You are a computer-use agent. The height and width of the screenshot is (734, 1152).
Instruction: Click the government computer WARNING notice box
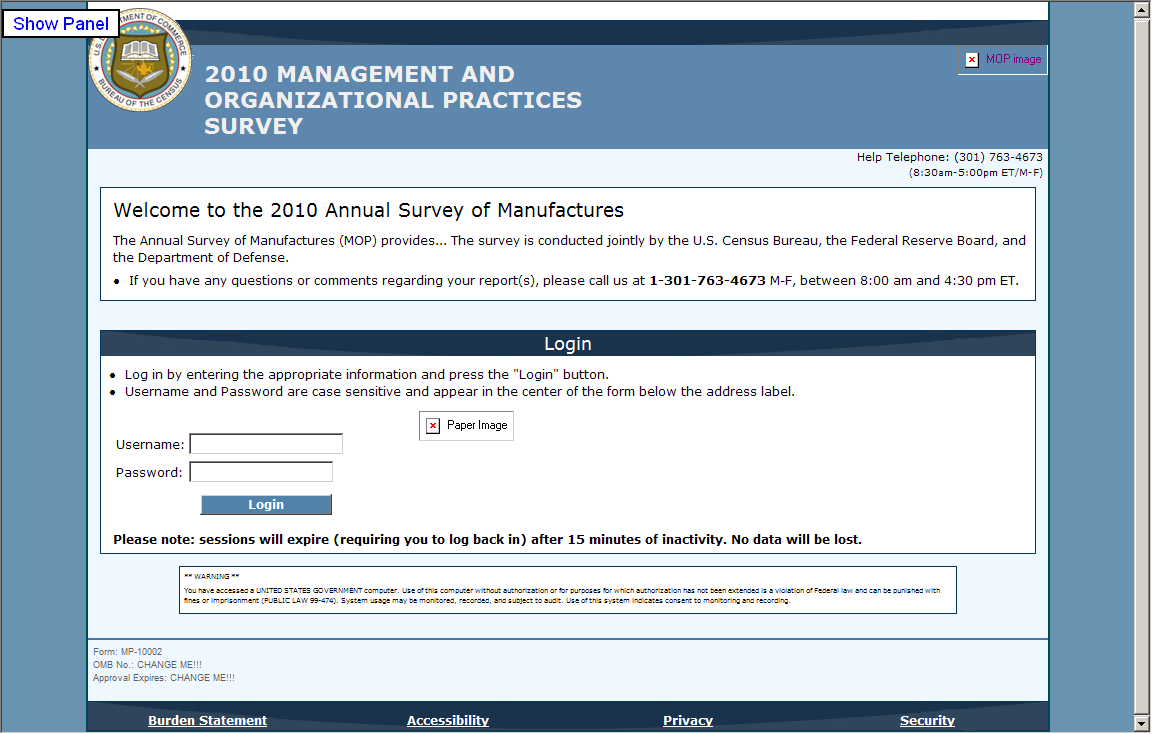point(567,590)
